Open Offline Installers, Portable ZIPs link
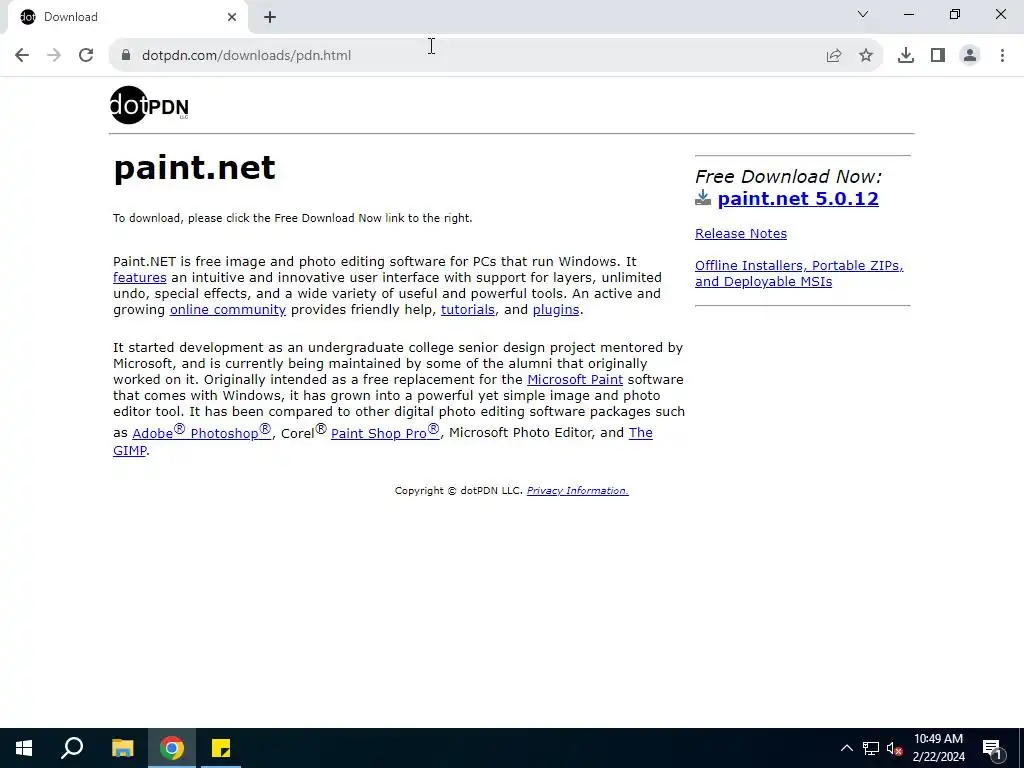Image resolution: width=1024 pixels, height=768 pixels. pos(799,274)
